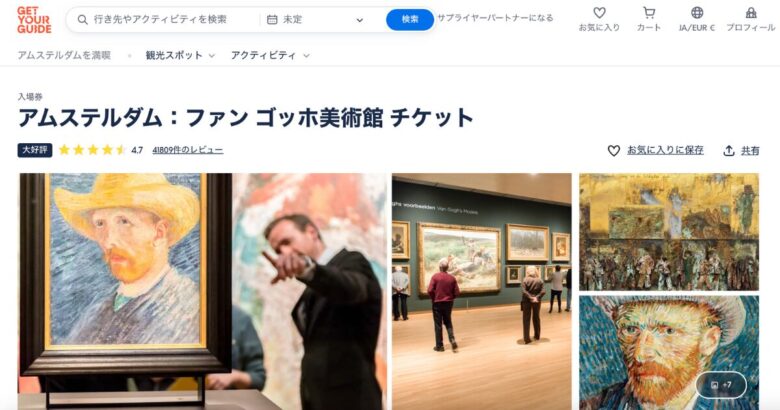
Task: Open the +7 more photos button
Action: 721,385
